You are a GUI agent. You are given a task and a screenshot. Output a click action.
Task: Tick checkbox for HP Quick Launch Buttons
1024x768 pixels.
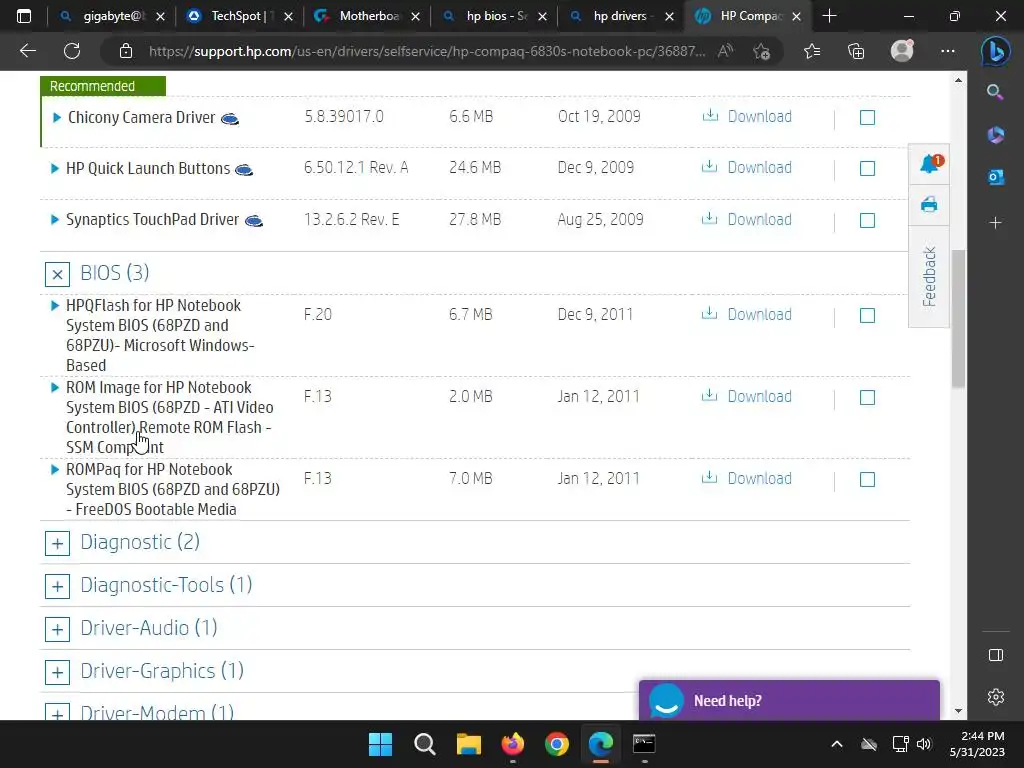tap(867, 168)
